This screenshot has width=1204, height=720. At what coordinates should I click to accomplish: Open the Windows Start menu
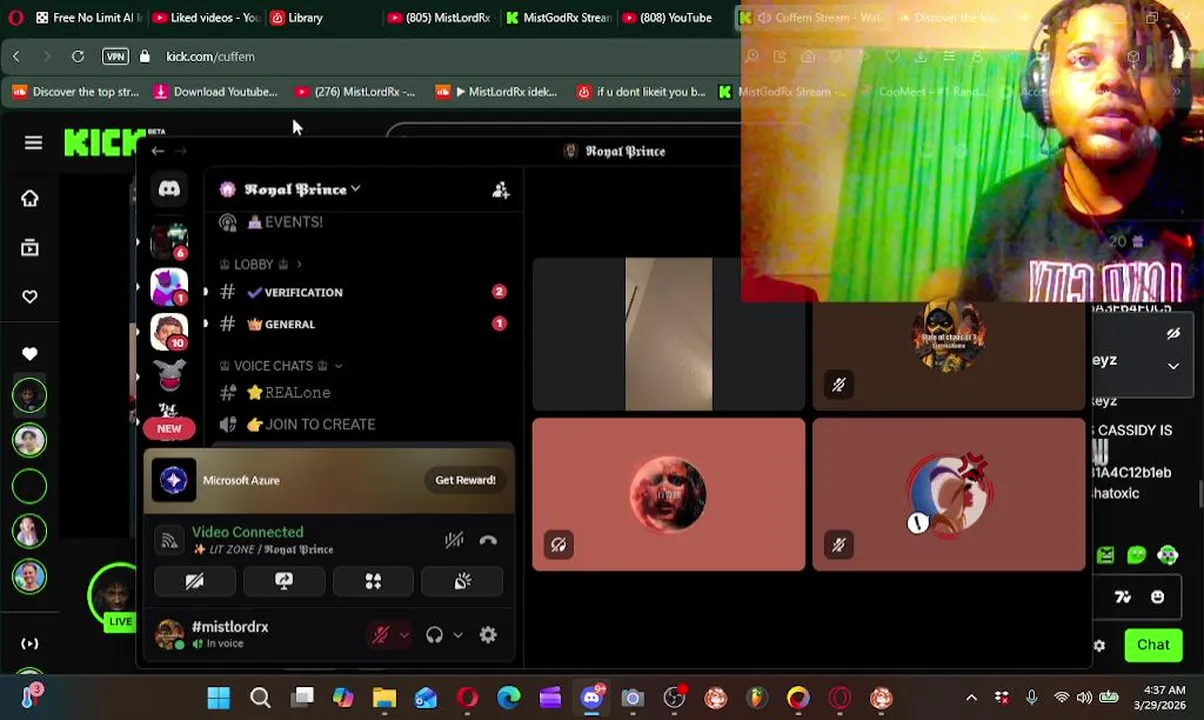[218, 698]
